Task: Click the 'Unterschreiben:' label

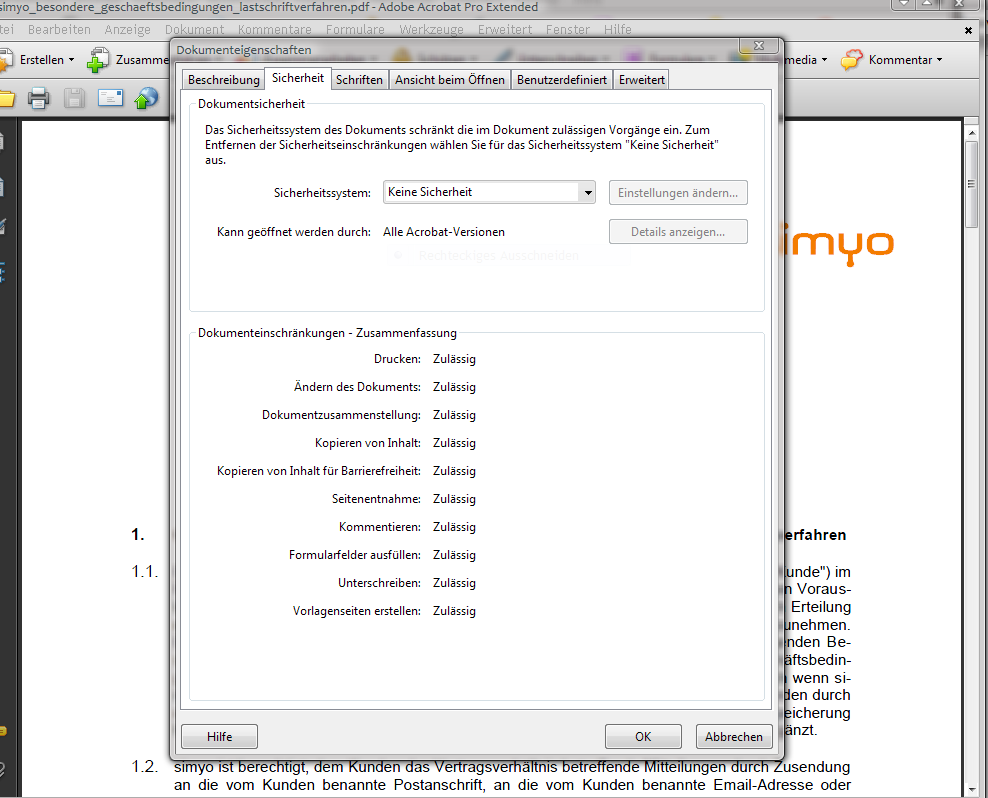Action: [x=379, y=582]
